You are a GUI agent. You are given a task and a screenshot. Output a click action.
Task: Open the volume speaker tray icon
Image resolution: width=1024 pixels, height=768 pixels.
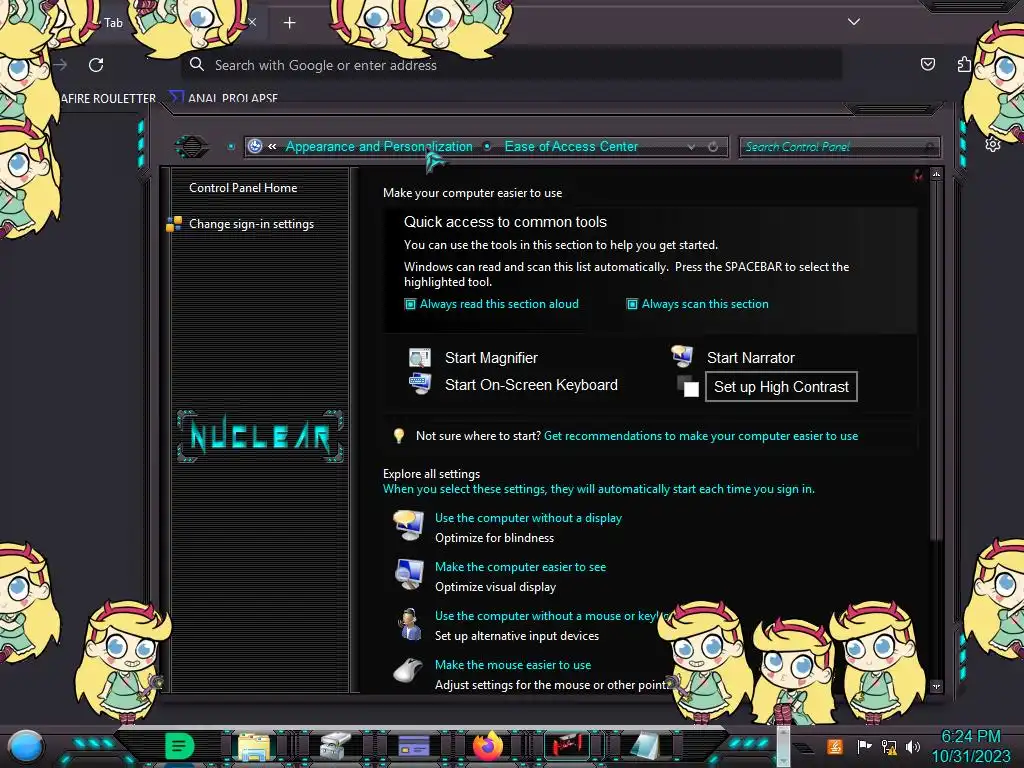point(913,746)
